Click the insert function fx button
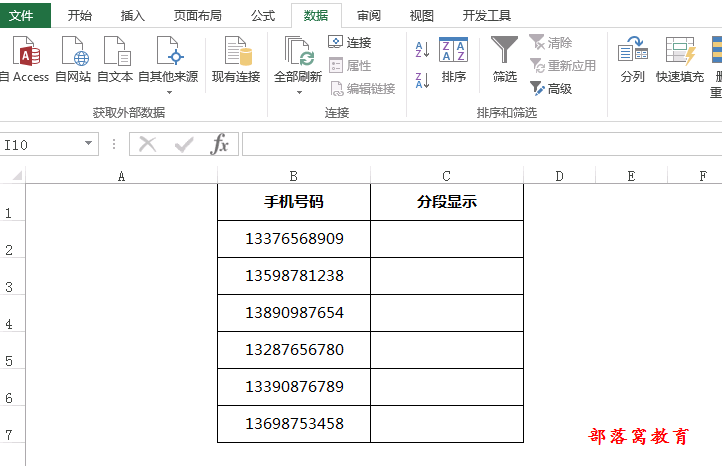The height and width of the screenshot is (466, 722). point(219,145)
